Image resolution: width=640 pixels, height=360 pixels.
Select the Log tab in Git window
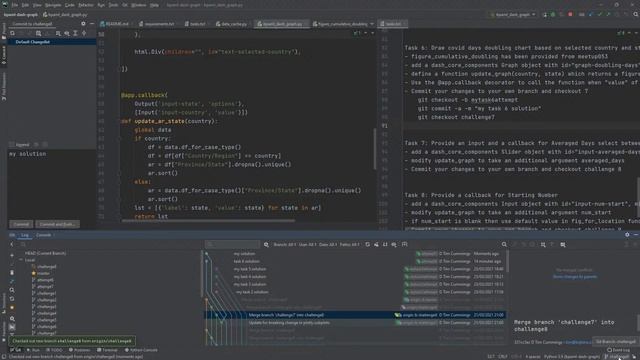click(25, 235)
